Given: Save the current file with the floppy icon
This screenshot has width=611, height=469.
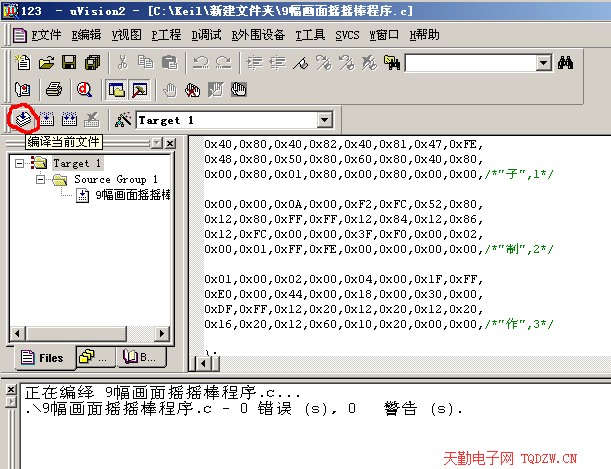Looking at the screenshot, I should (x=69, y=62).
